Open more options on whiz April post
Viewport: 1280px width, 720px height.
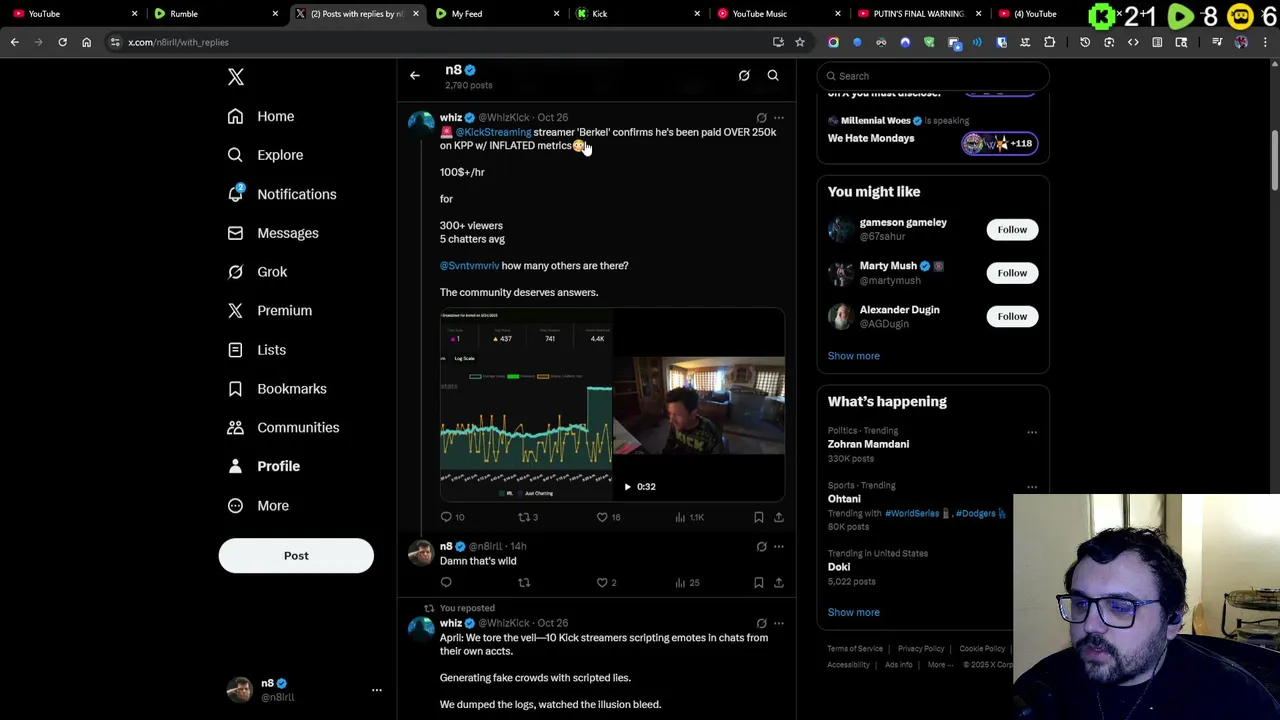pos(779,624)
